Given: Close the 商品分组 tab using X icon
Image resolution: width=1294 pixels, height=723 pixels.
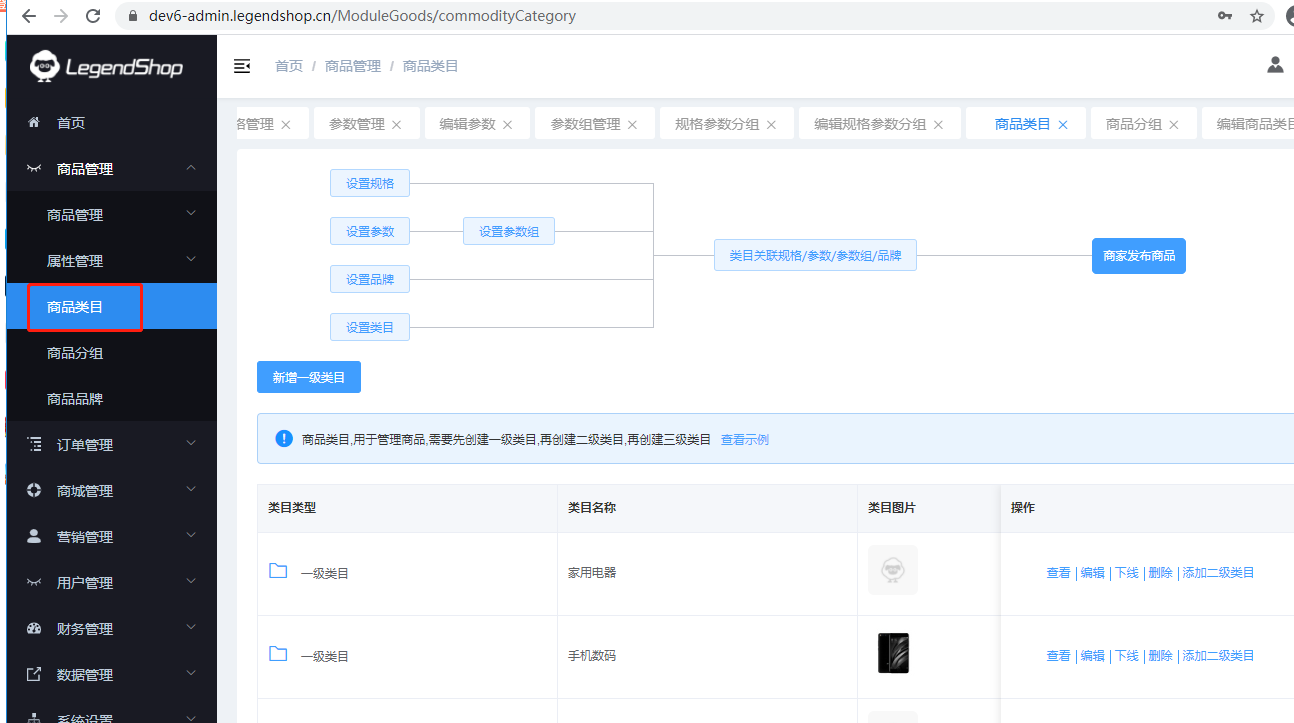Looking at the screenshot, I should click(x=1174, y=125).
